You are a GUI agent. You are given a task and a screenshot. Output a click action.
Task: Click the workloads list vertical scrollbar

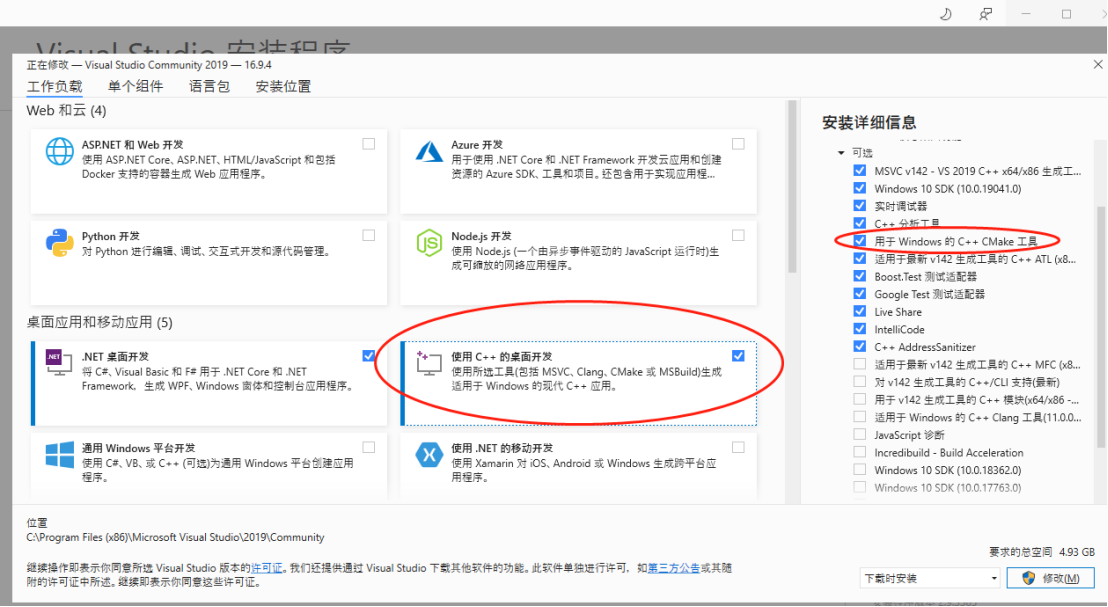[792, 187]
